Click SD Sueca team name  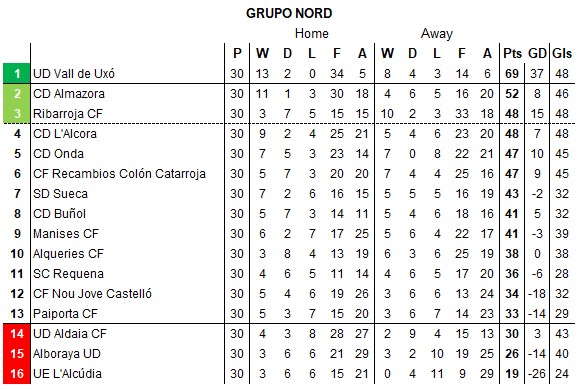point(60,194)
